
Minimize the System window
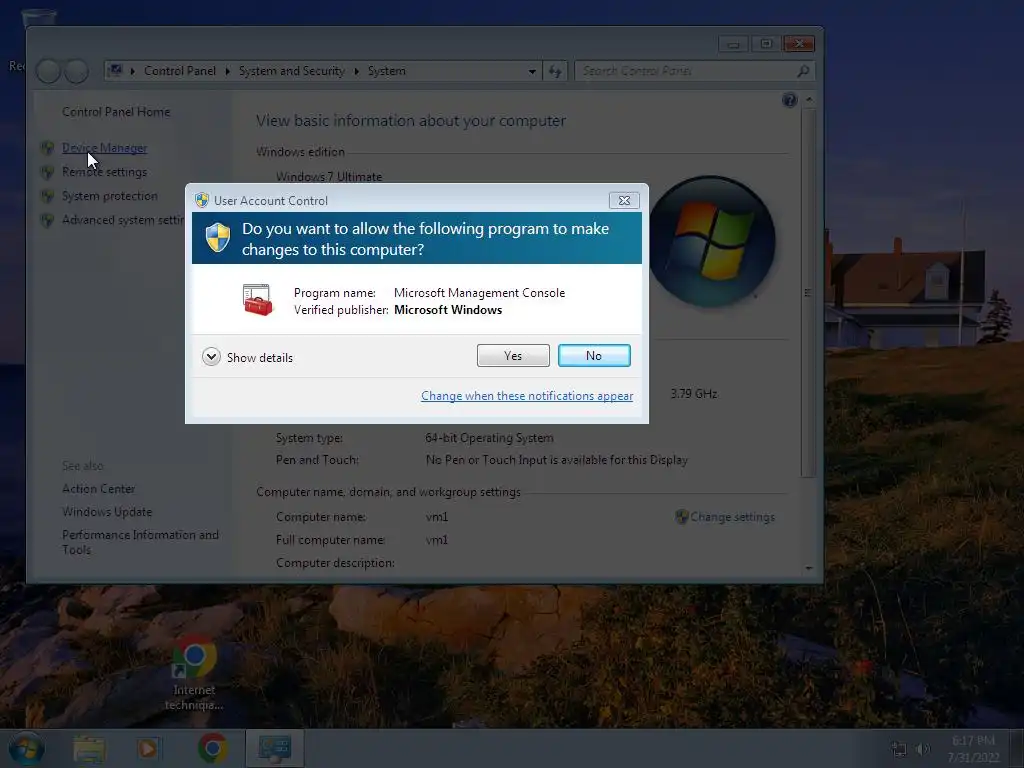[x=733, y=44]
